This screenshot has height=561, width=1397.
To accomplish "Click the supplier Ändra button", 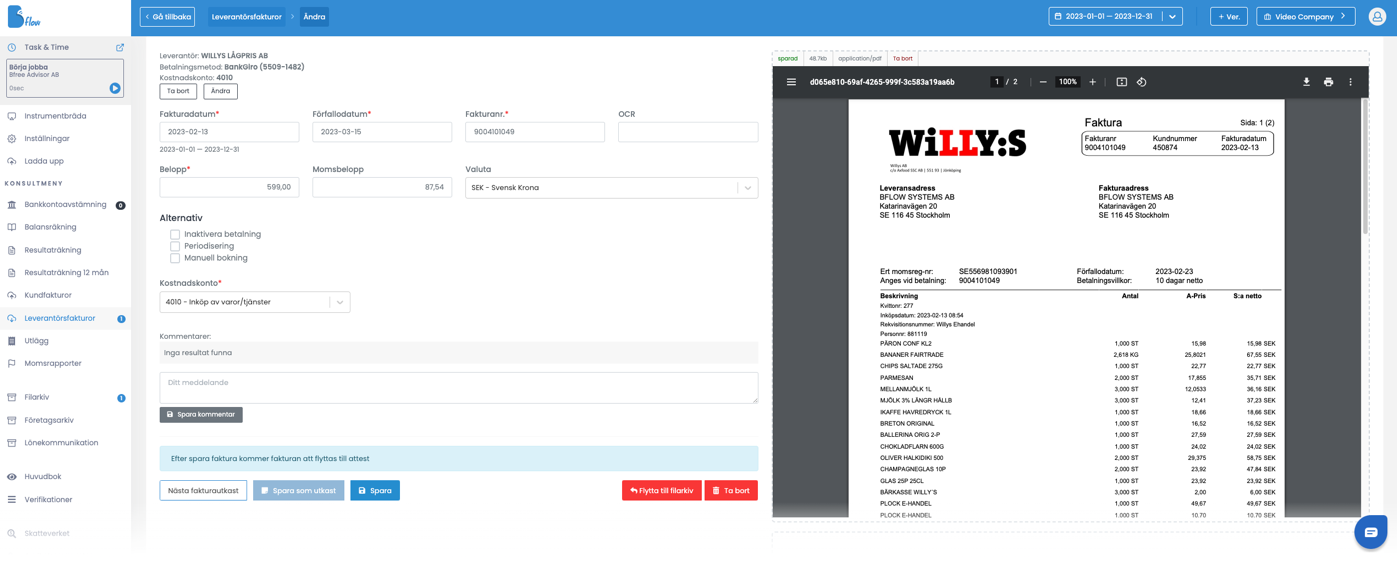I will click(220, 91).
